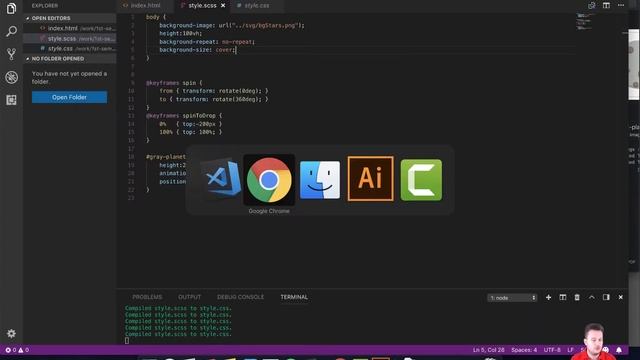Open the Explorer view in activity bar
The image size is (640, 360).
tap(11, 8)
